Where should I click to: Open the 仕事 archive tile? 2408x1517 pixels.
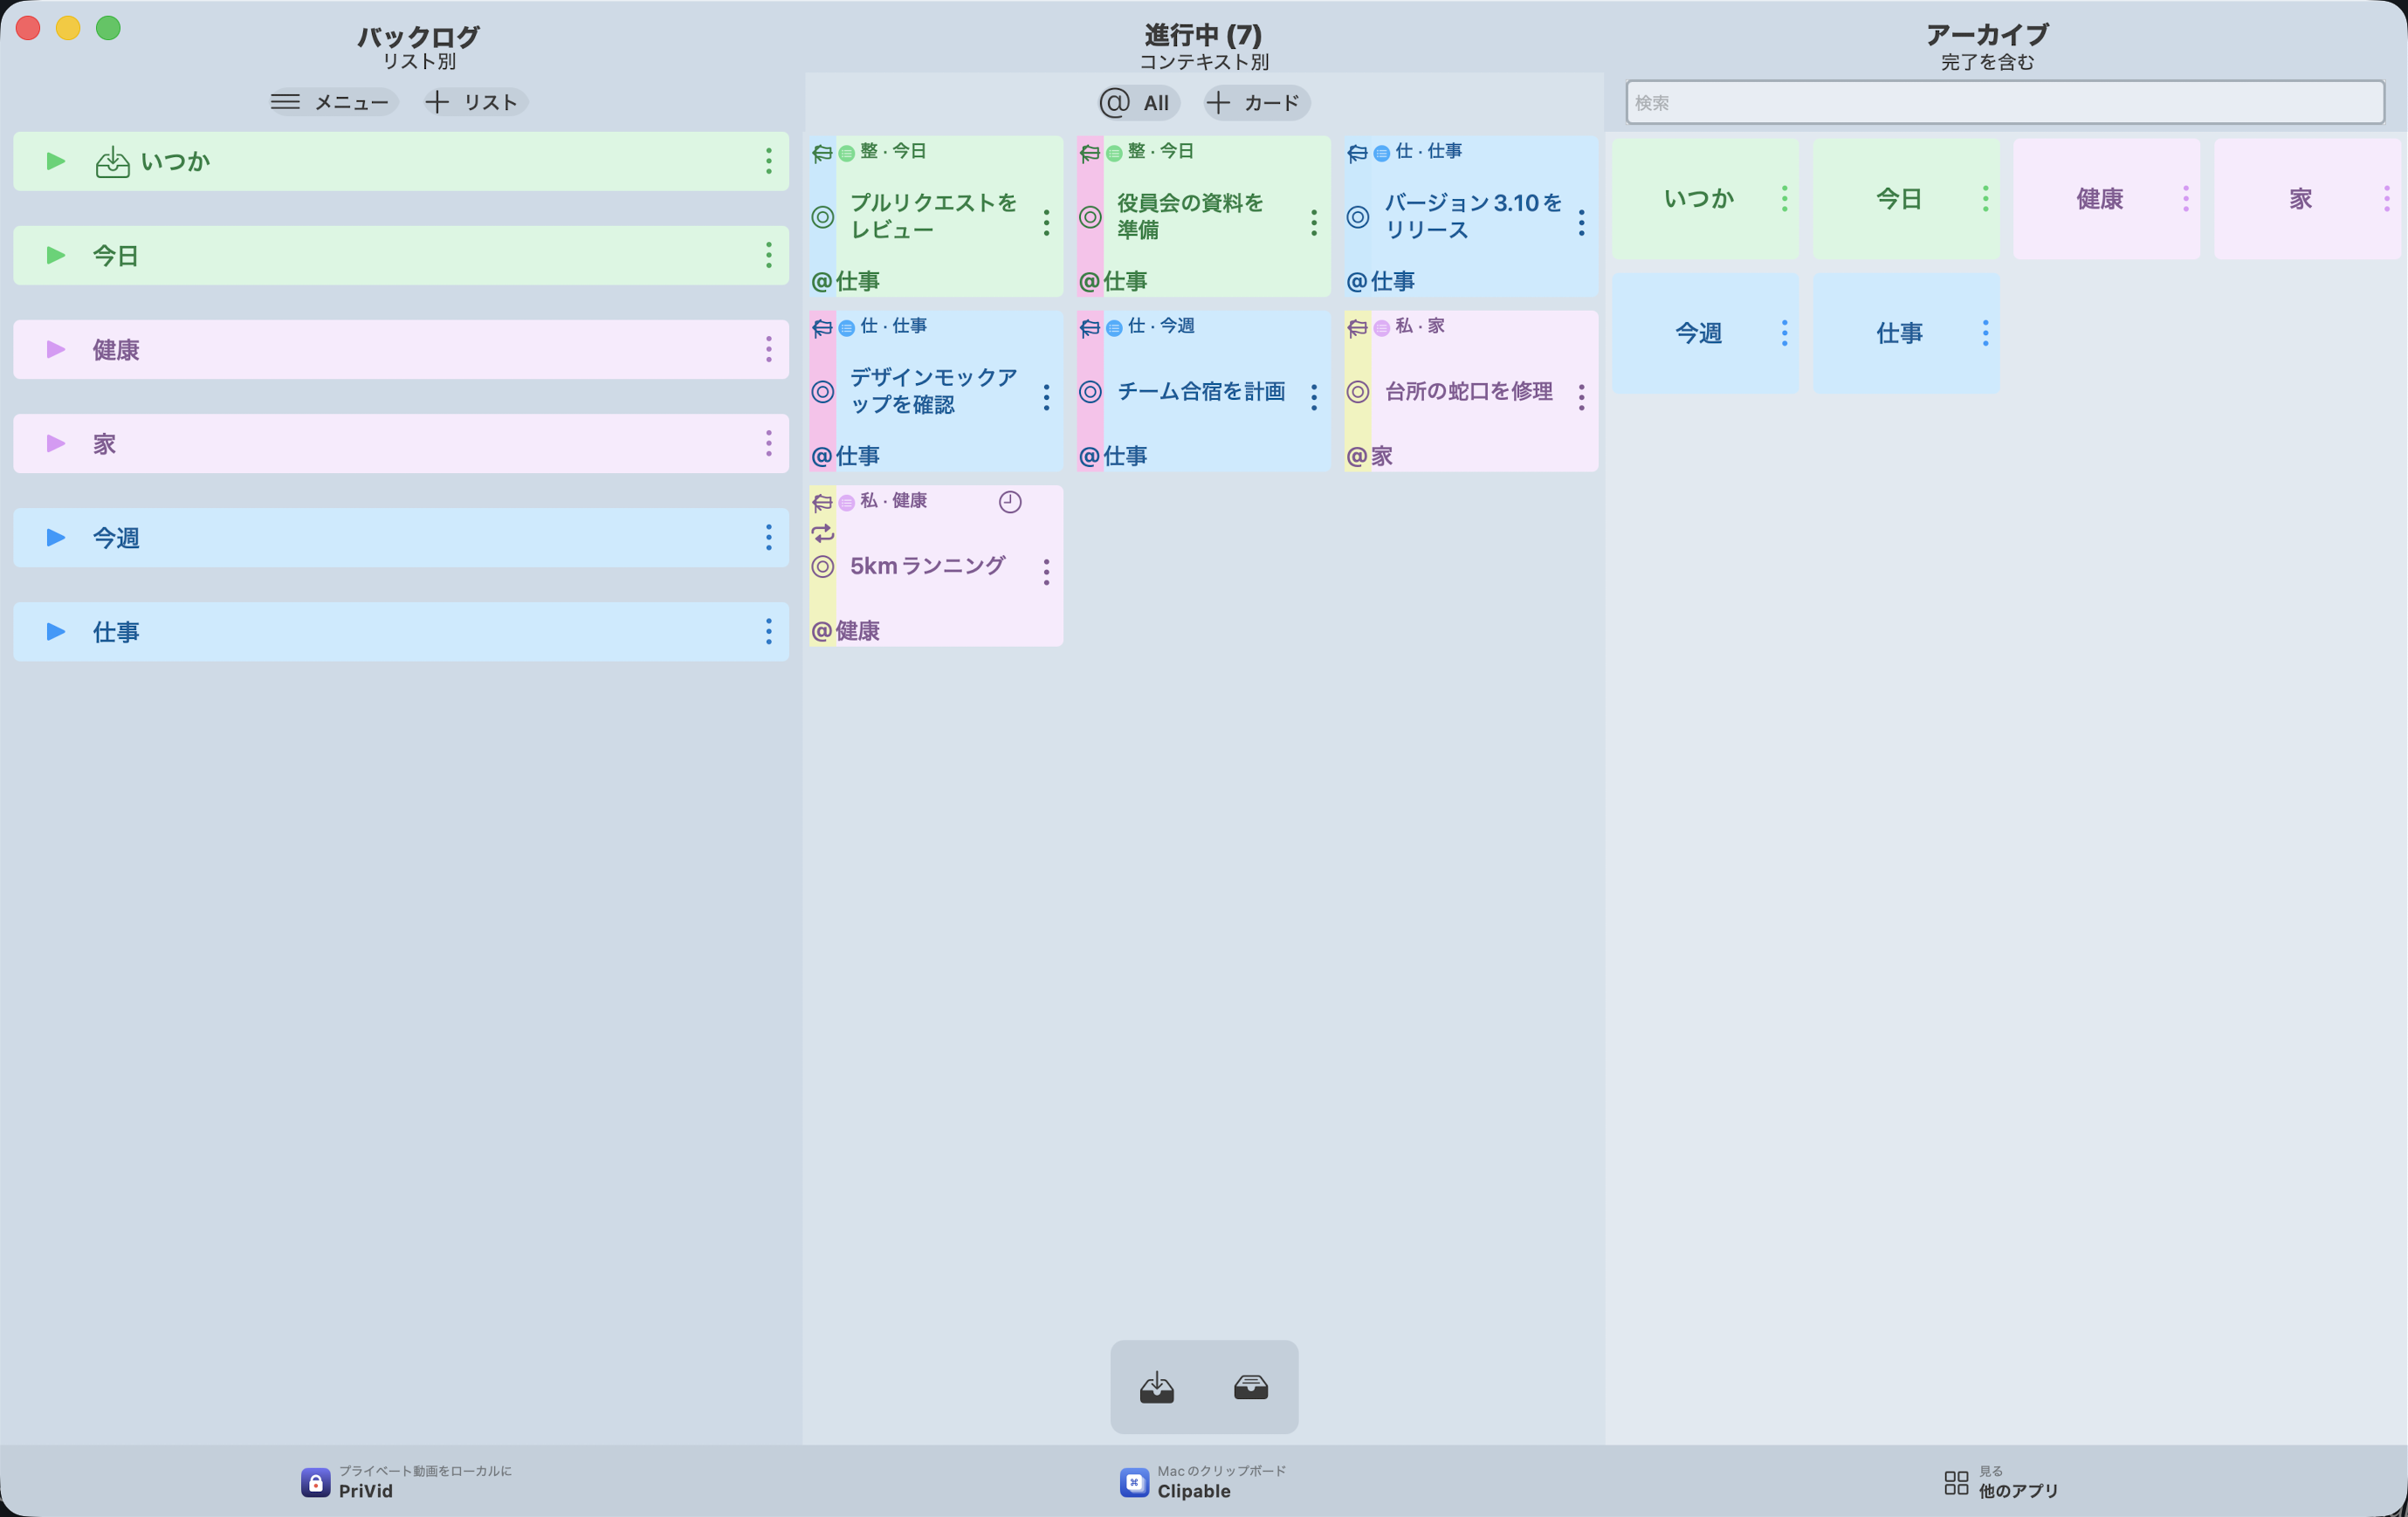coord(1905,333)
